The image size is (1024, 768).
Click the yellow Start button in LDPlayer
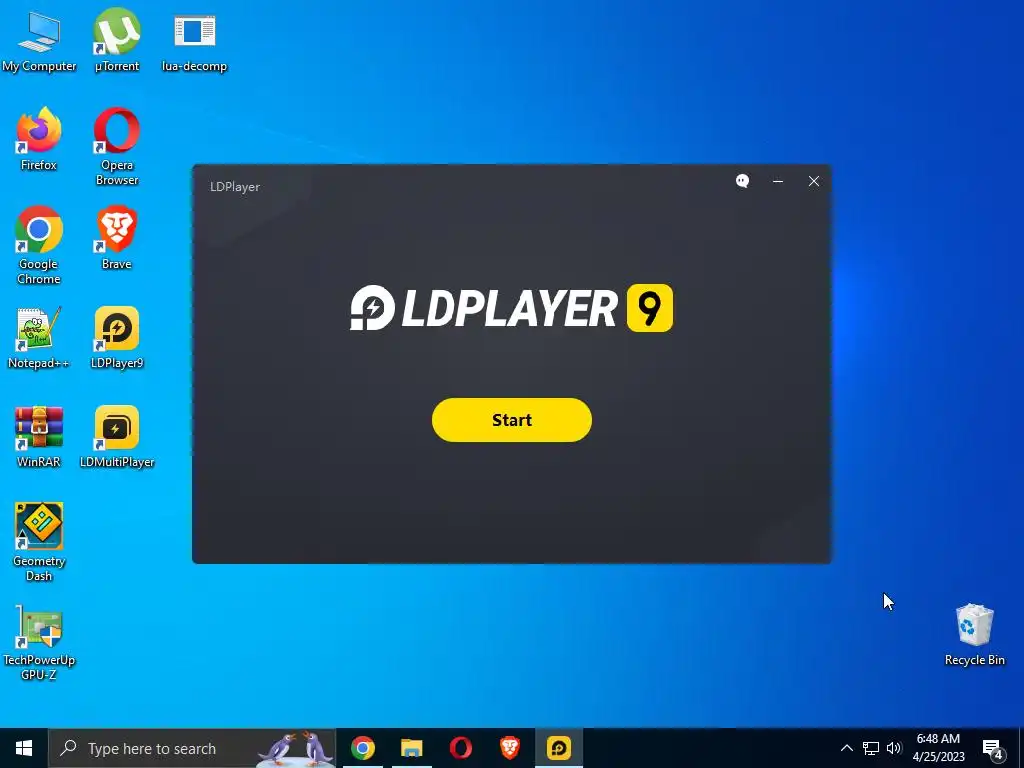[x=511, y=420]
